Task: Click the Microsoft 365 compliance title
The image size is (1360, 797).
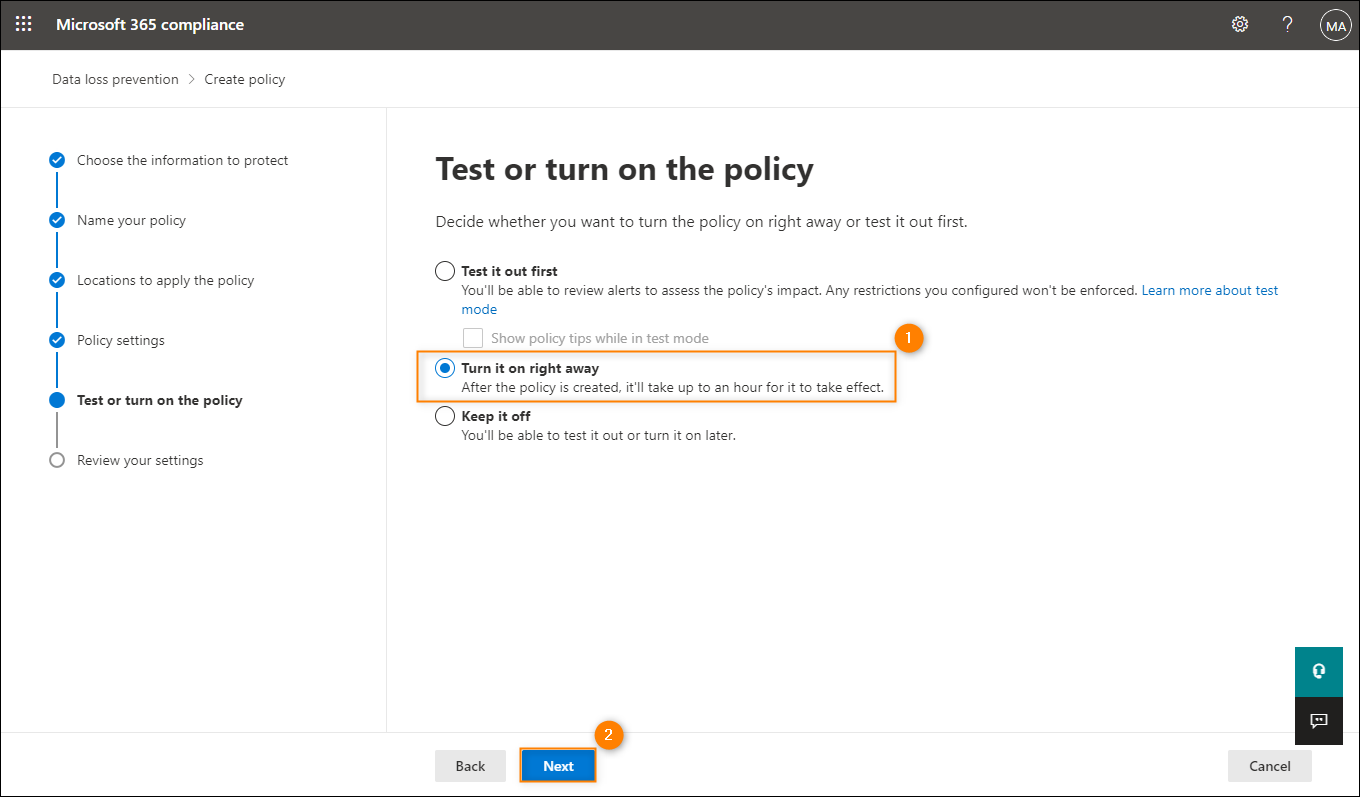Action: pyautogui.click(x=150, y=24)
